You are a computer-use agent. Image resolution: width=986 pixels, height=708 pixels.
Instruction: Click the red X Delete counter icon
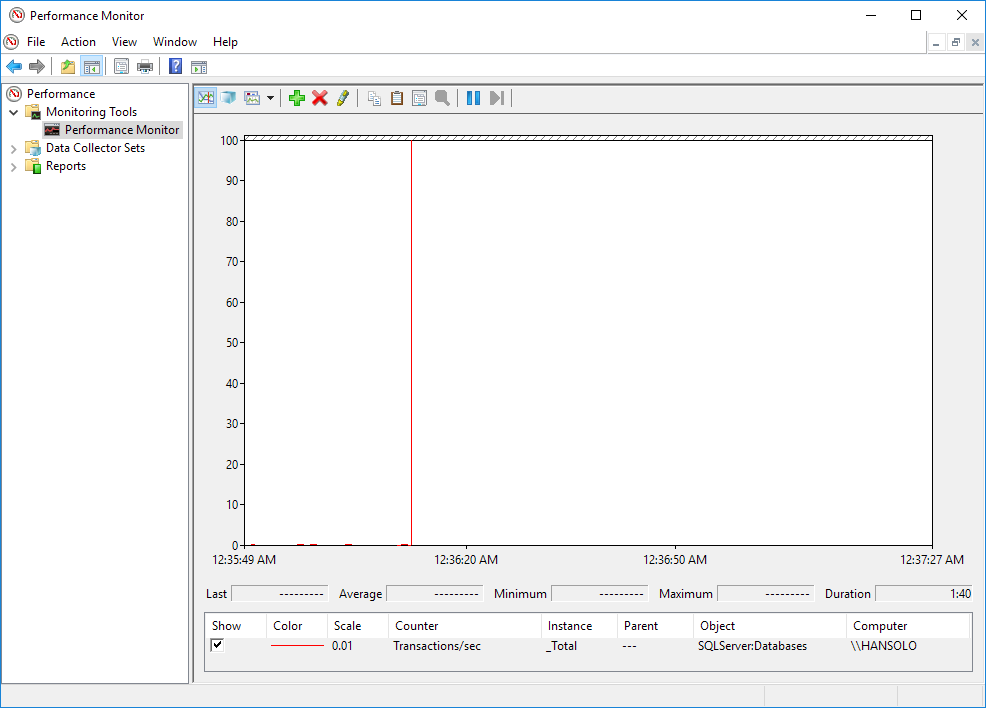click(320, 98)
